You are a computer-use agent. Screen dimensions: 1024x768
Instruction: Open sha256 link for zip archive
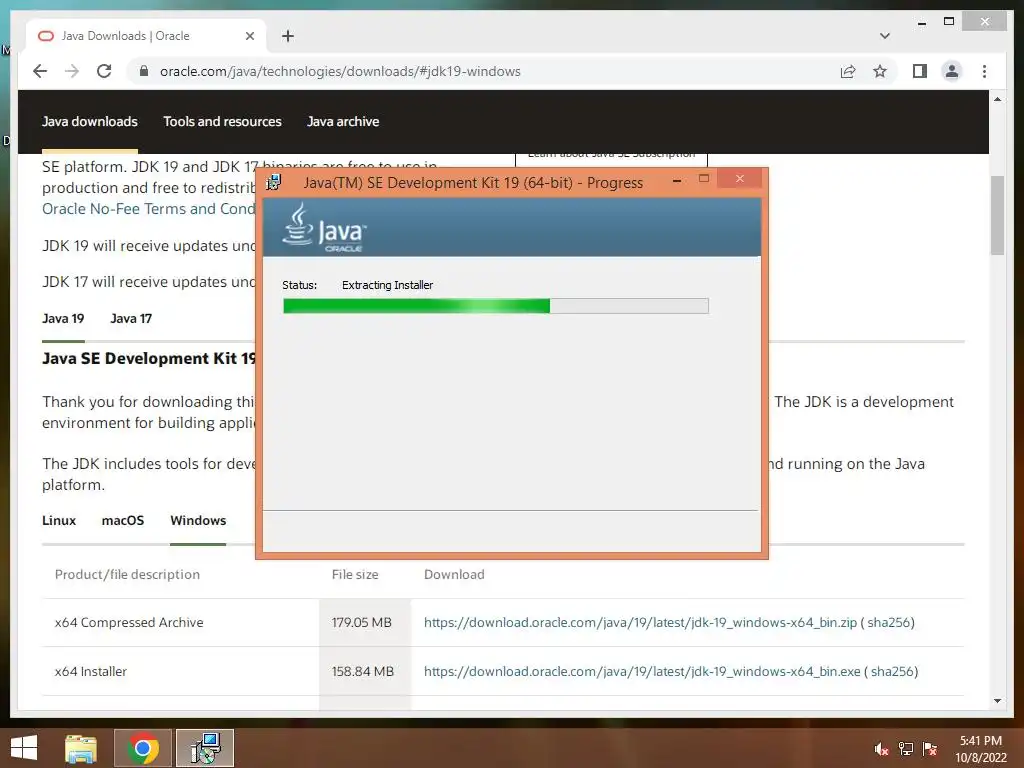coord(888,622)
